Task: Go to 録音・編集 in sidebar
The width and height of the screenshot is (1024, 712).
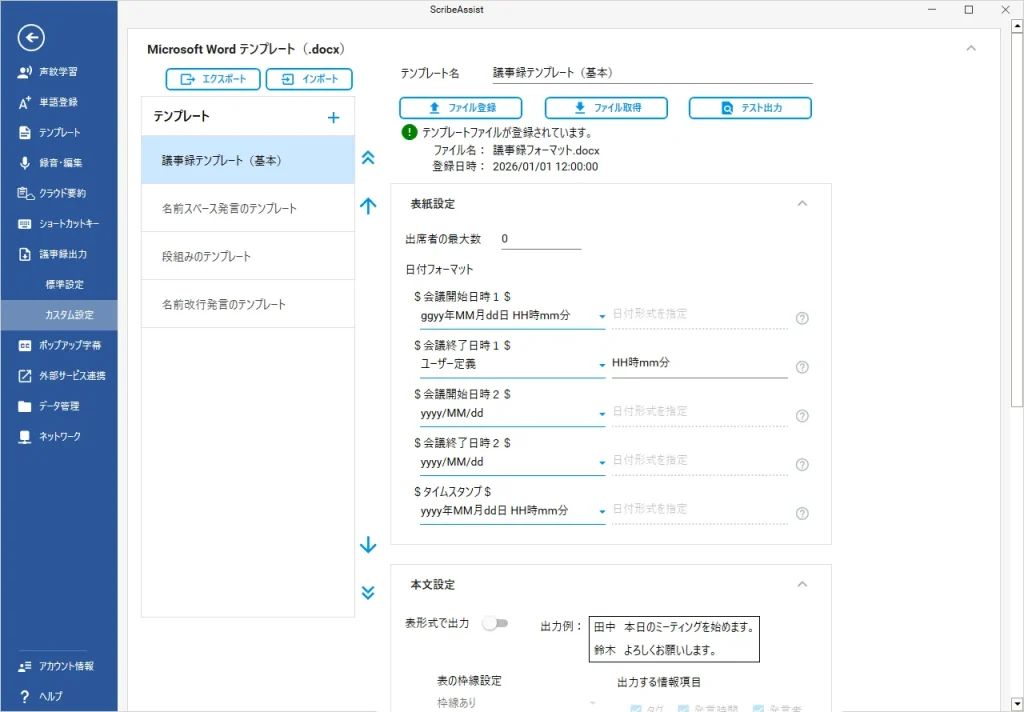Action: pos(60,163)
